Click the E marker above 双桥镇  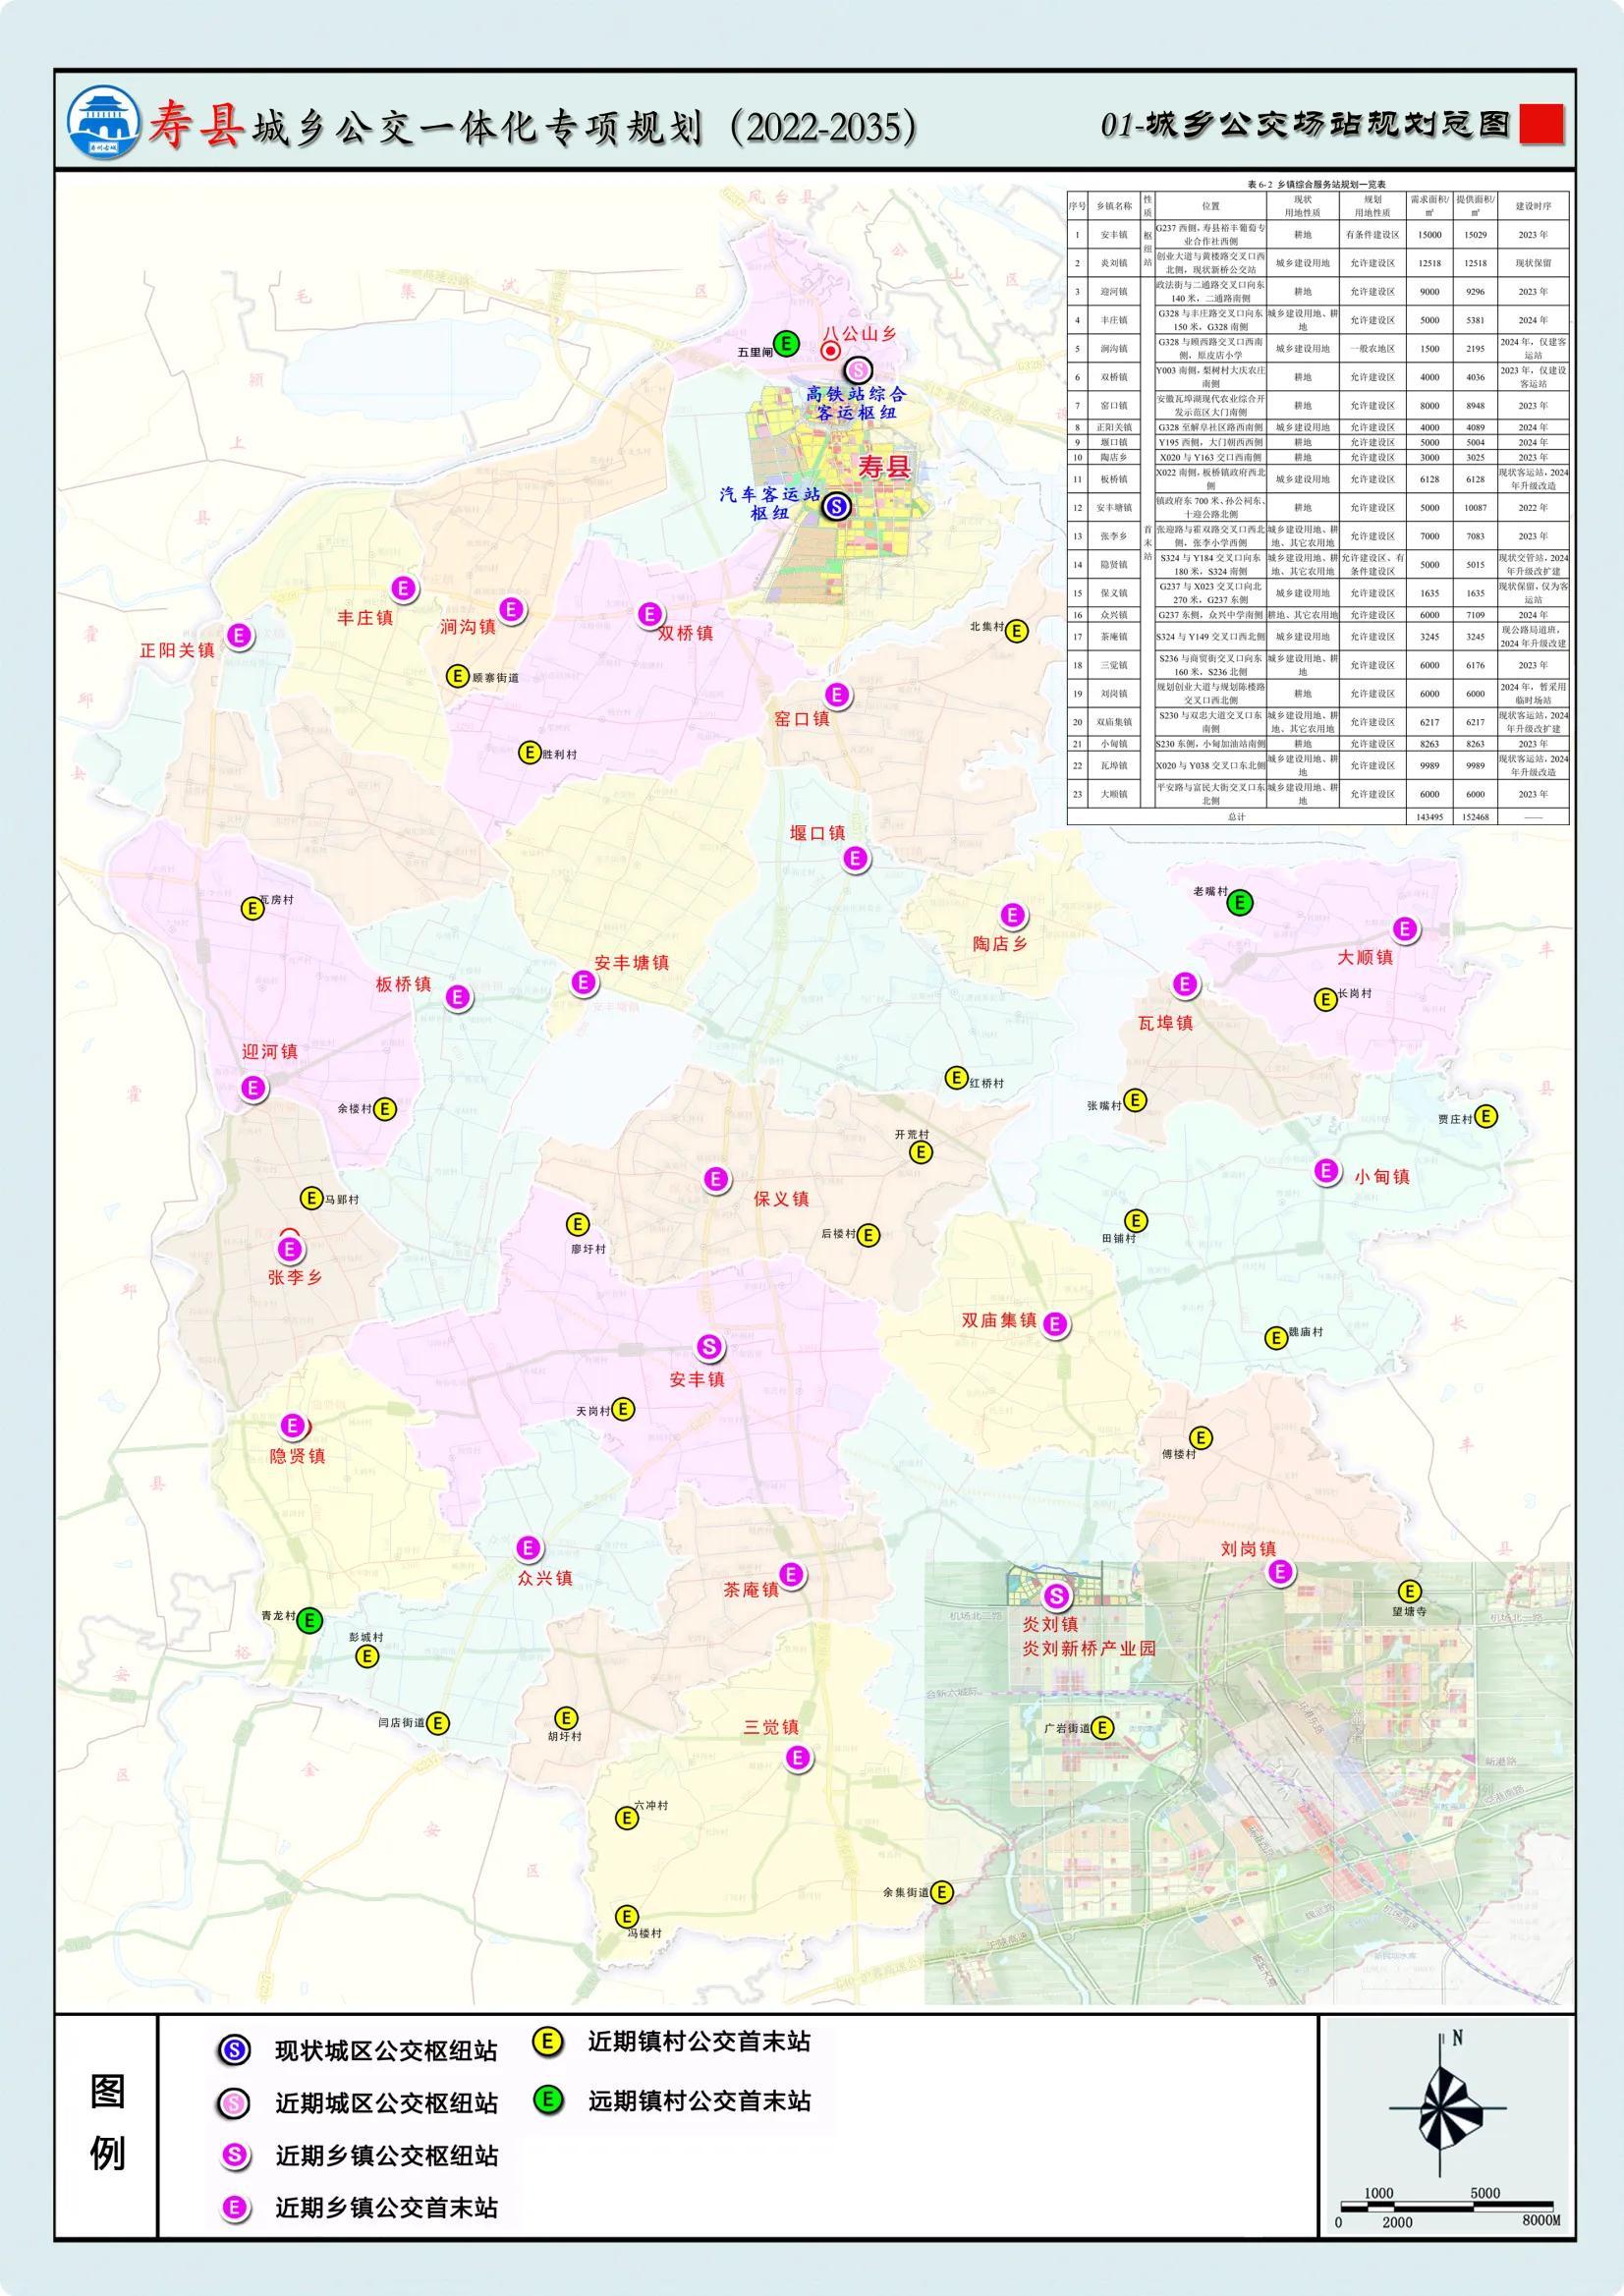(650, 614)
